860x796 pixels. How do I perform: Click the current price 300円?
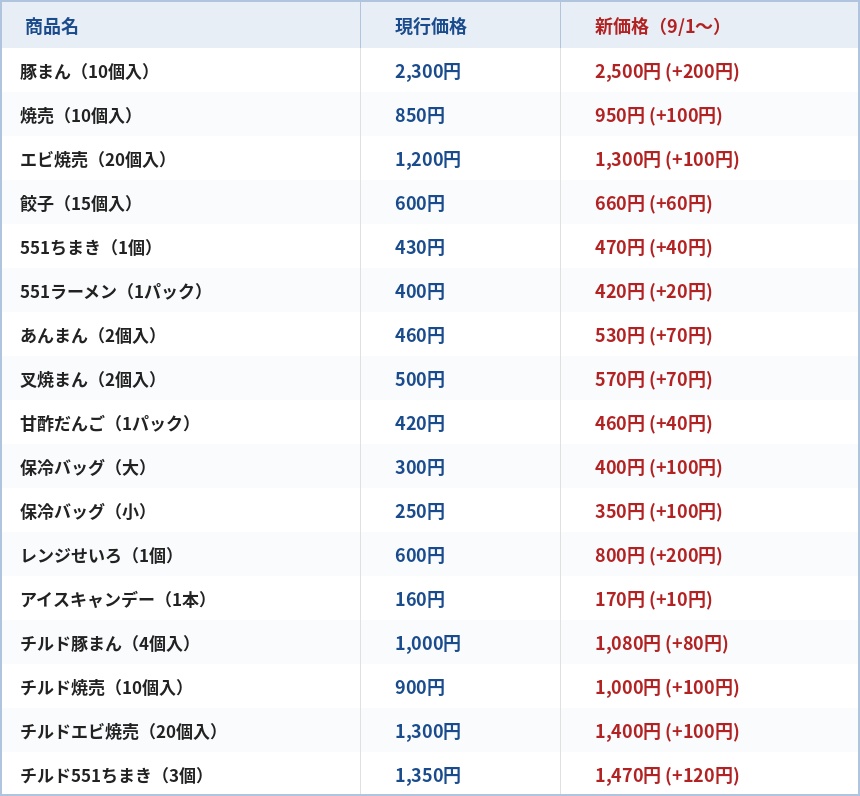(420, 467)
